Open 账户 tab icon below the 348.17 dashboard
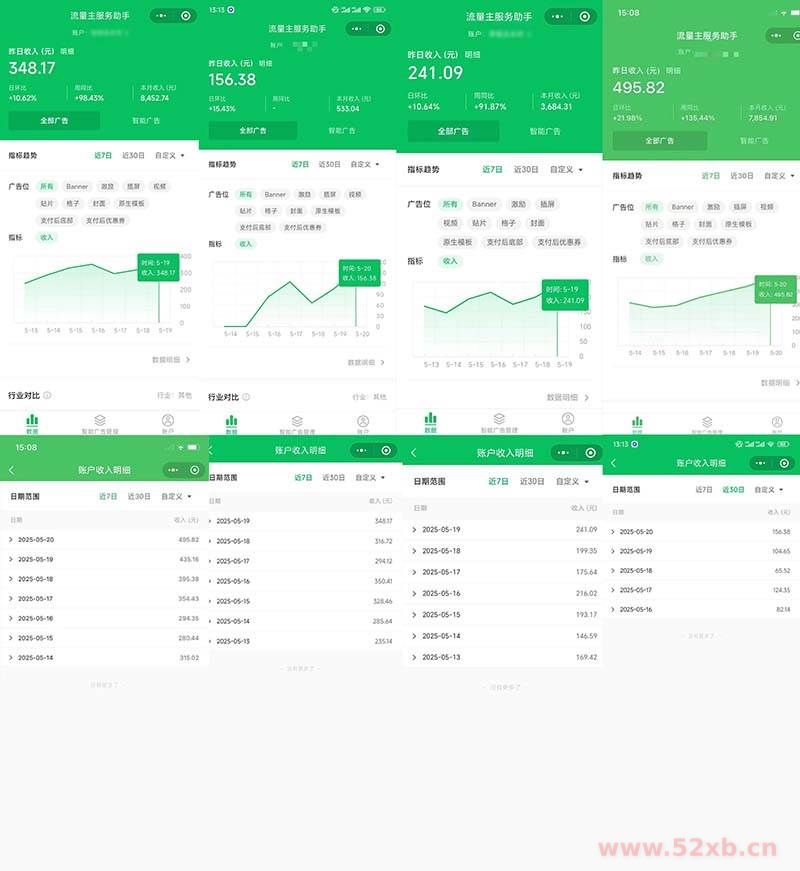This screenshot has height=871, width=800. (x=168, y=421)
